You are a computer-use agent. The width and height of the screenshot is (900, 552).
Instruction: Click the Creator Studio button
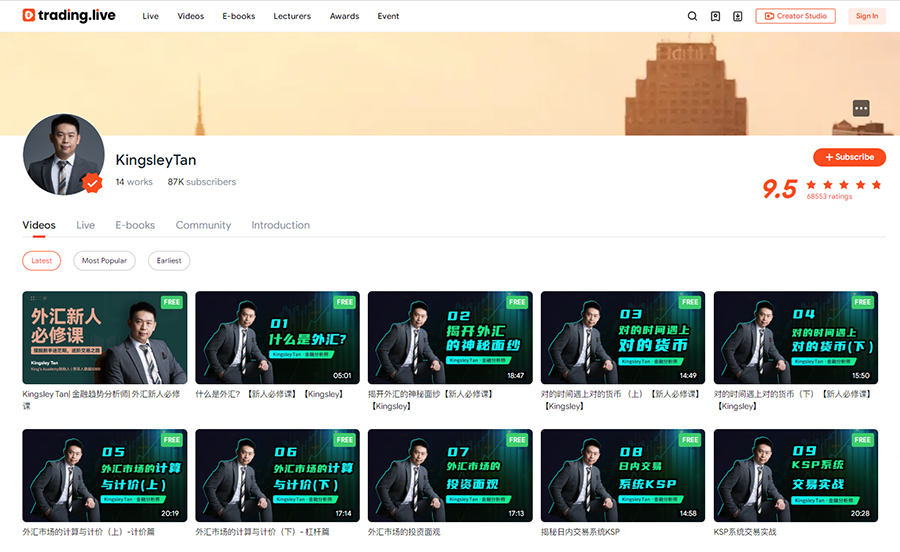tap(795, 16)
